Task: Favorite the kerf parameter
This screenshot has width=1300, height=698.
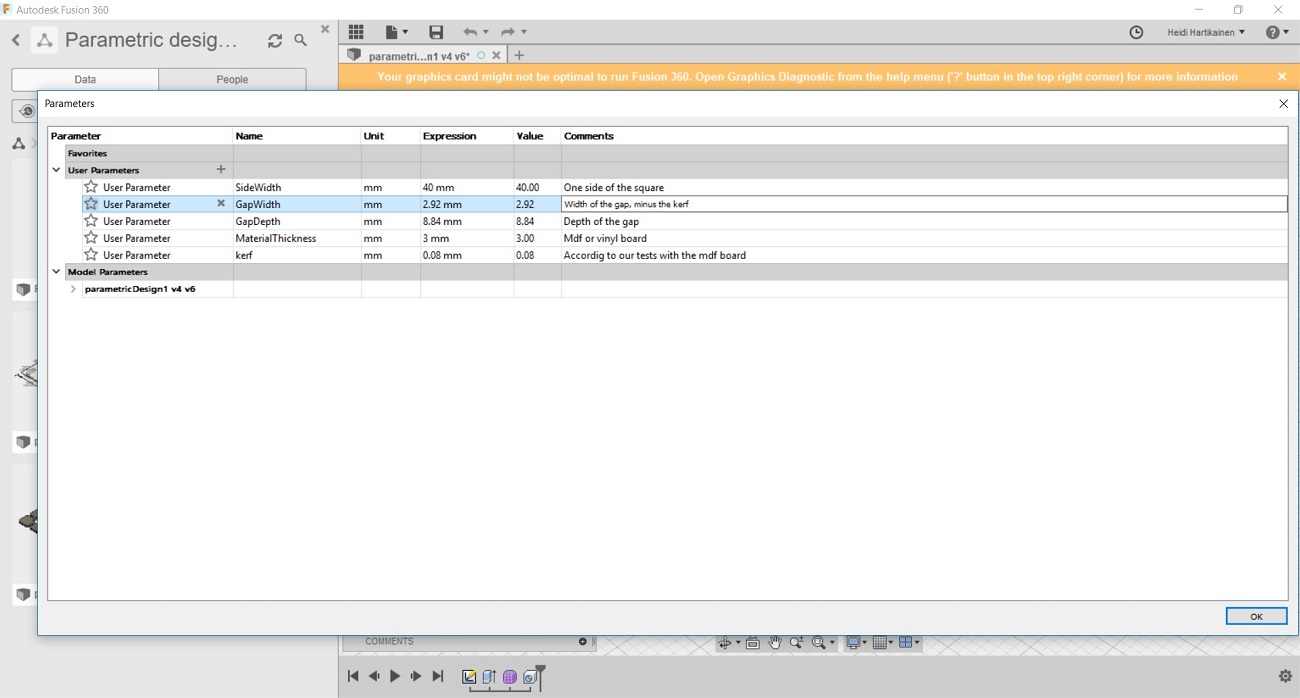Action: point(91,255)
